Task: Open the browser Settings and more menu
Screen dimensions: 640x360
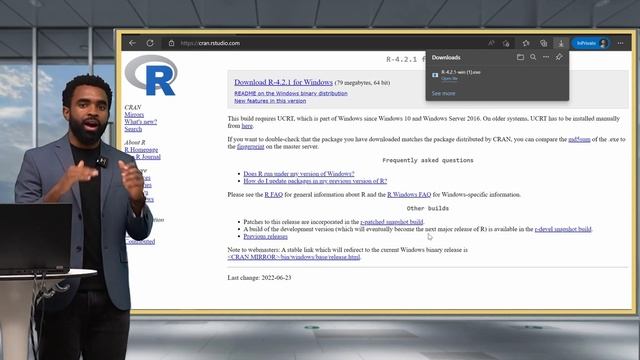Action: coord(620,43)
